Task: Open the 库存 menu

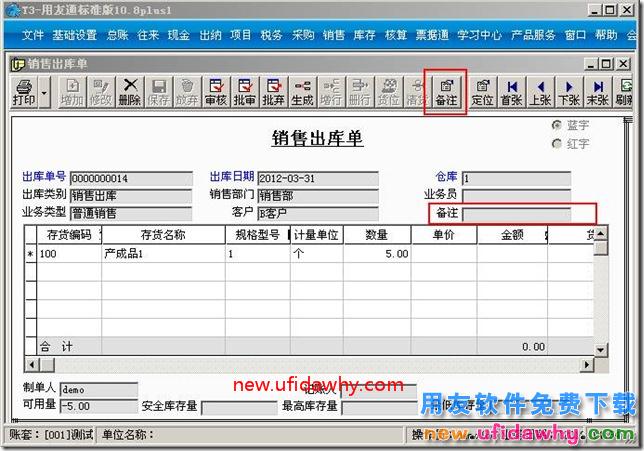Action: coord(364,35)
